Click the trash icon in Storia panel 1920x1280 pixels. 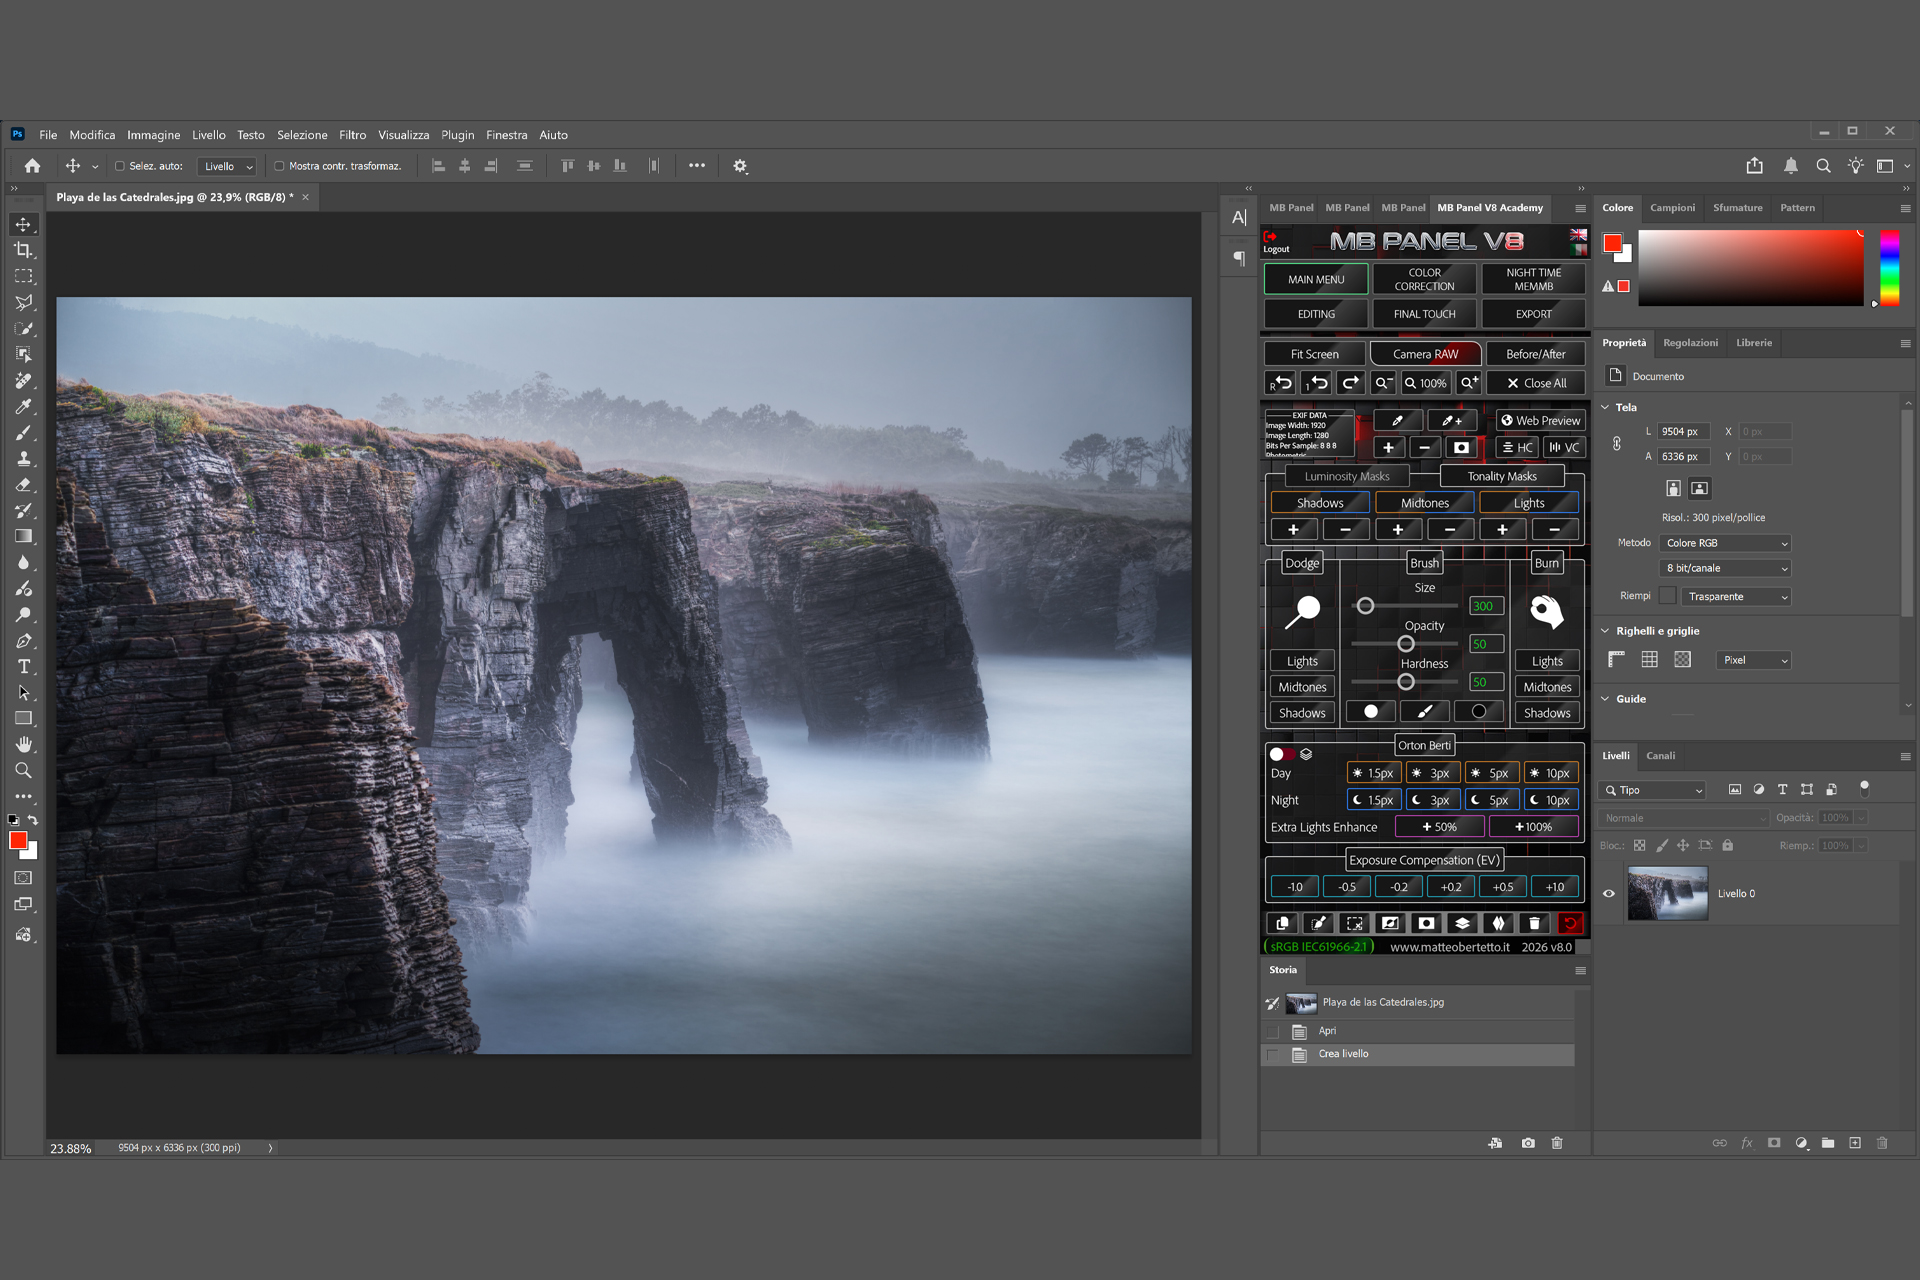point(1556,1143)
